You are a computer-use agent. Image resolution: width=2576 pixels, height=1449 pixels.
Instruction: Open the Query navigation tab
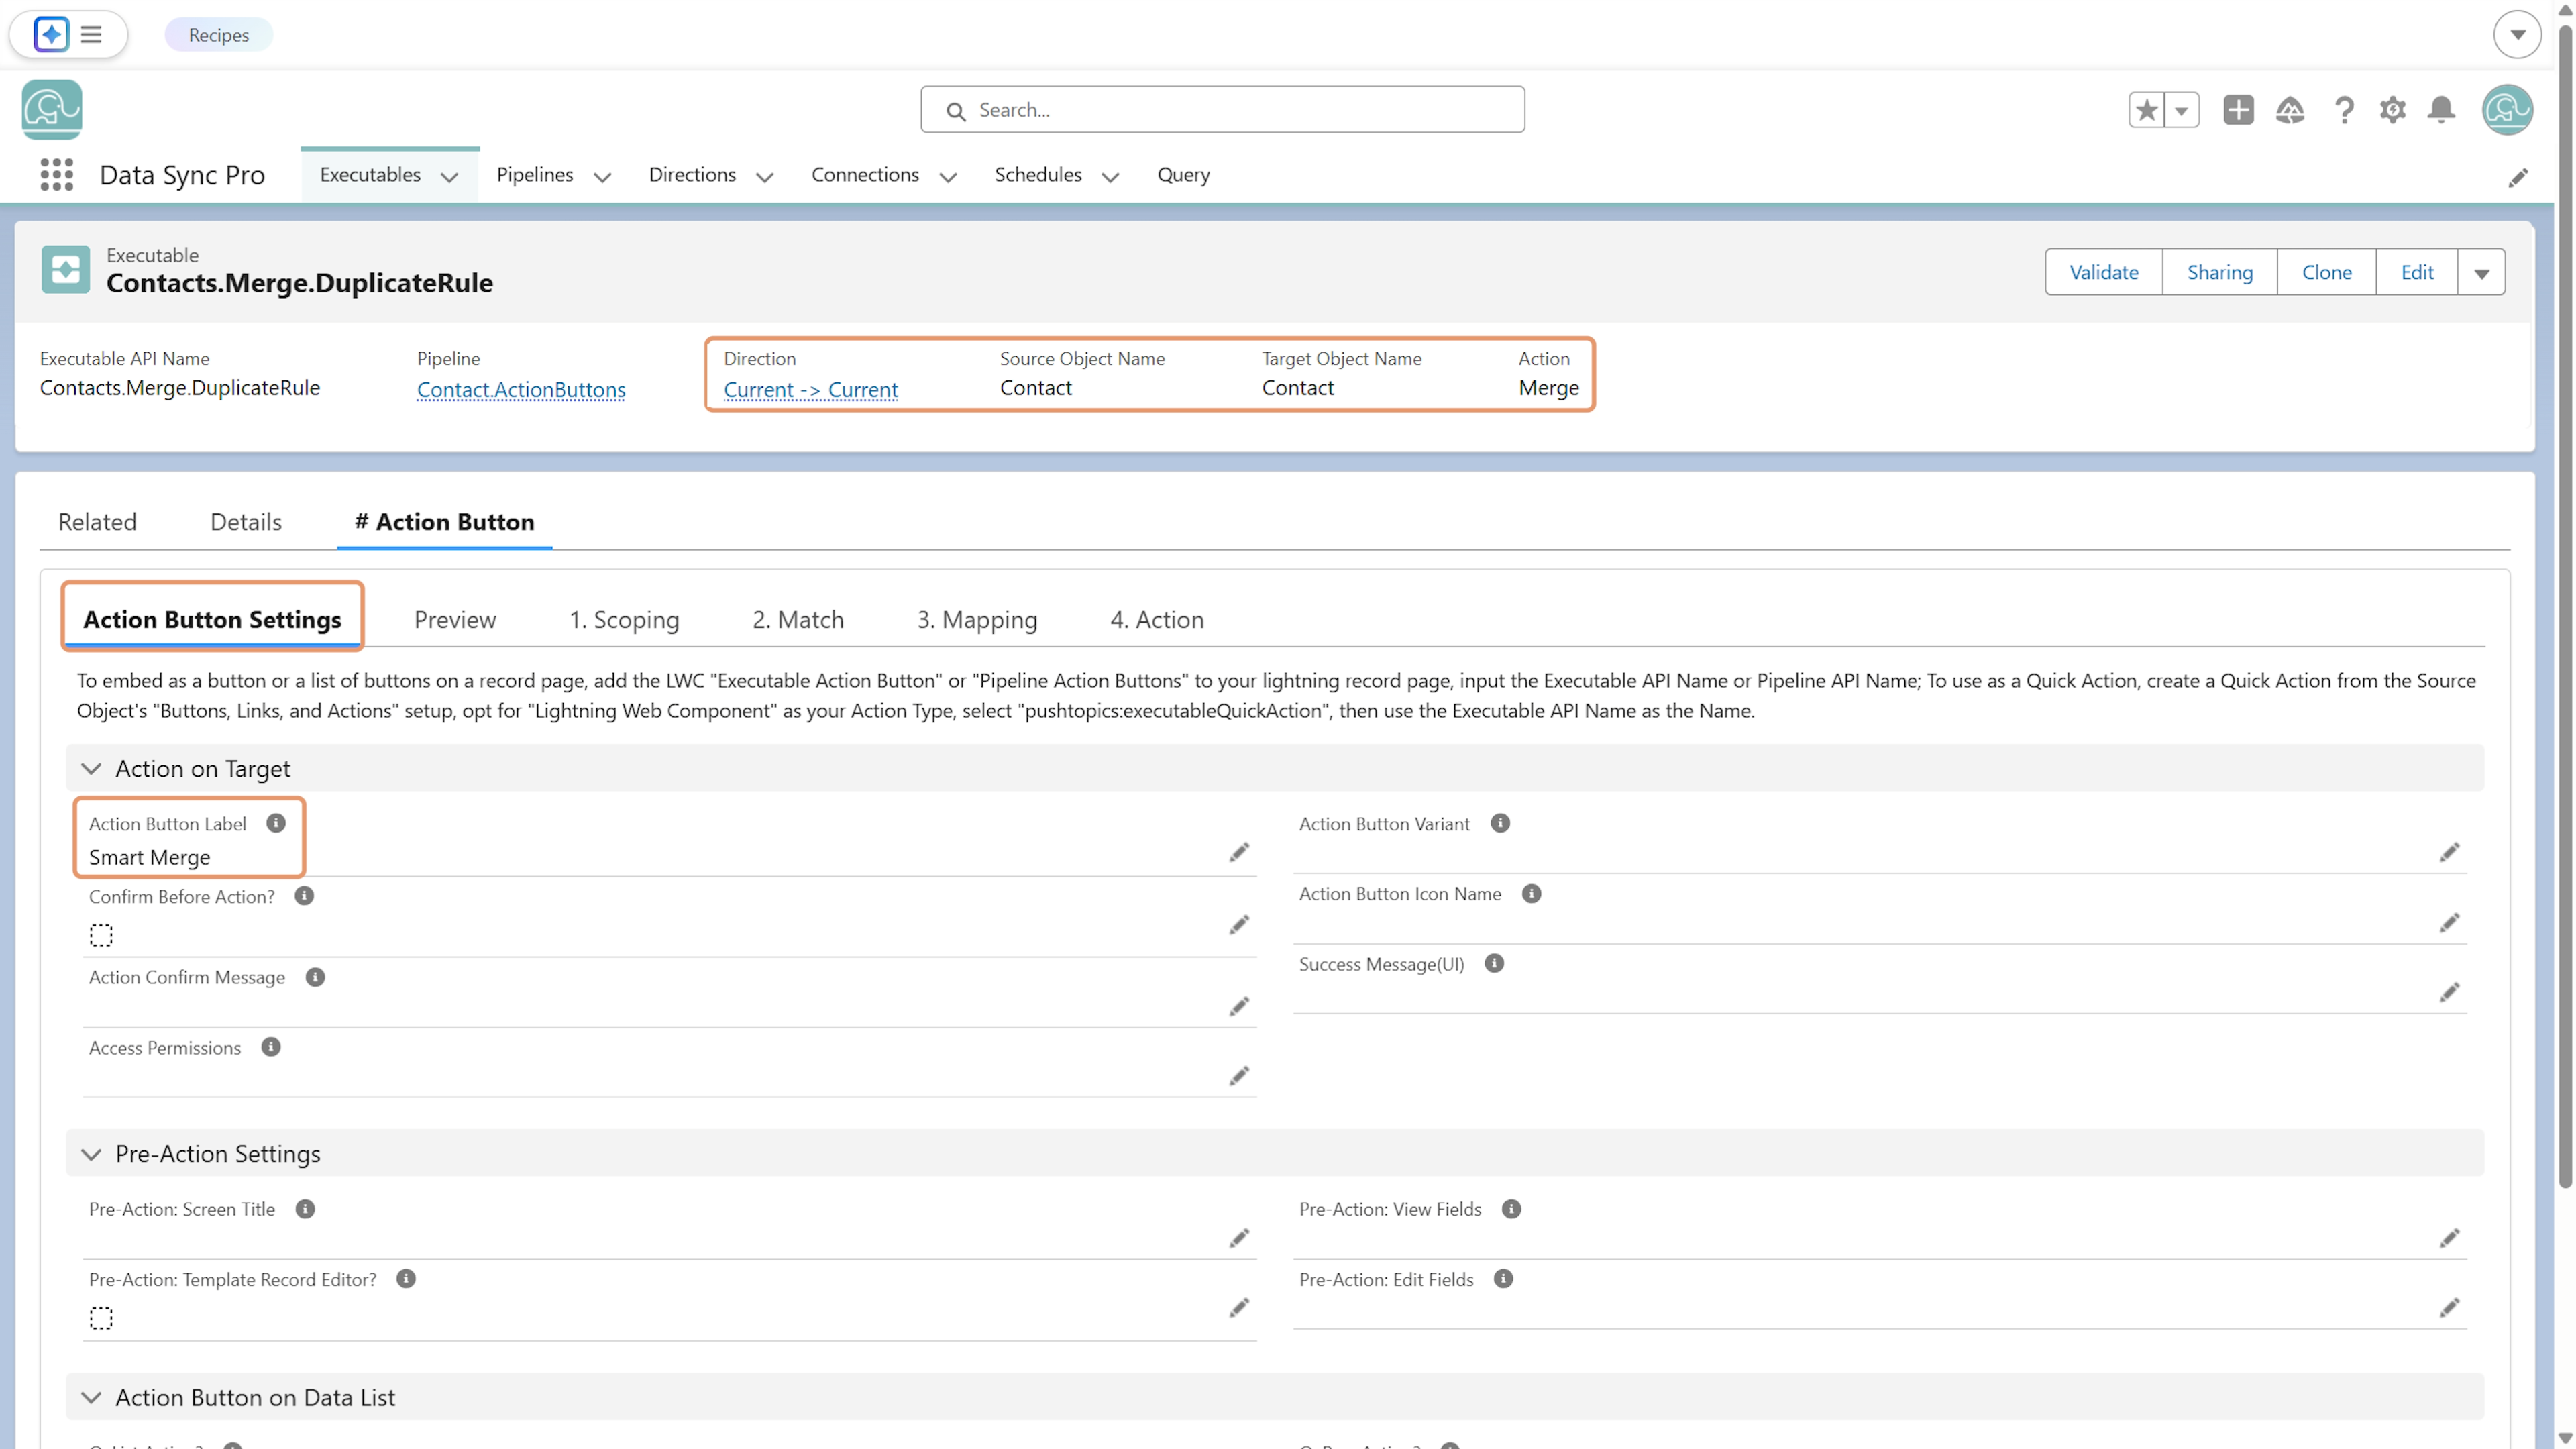[x=1183, y=175]
